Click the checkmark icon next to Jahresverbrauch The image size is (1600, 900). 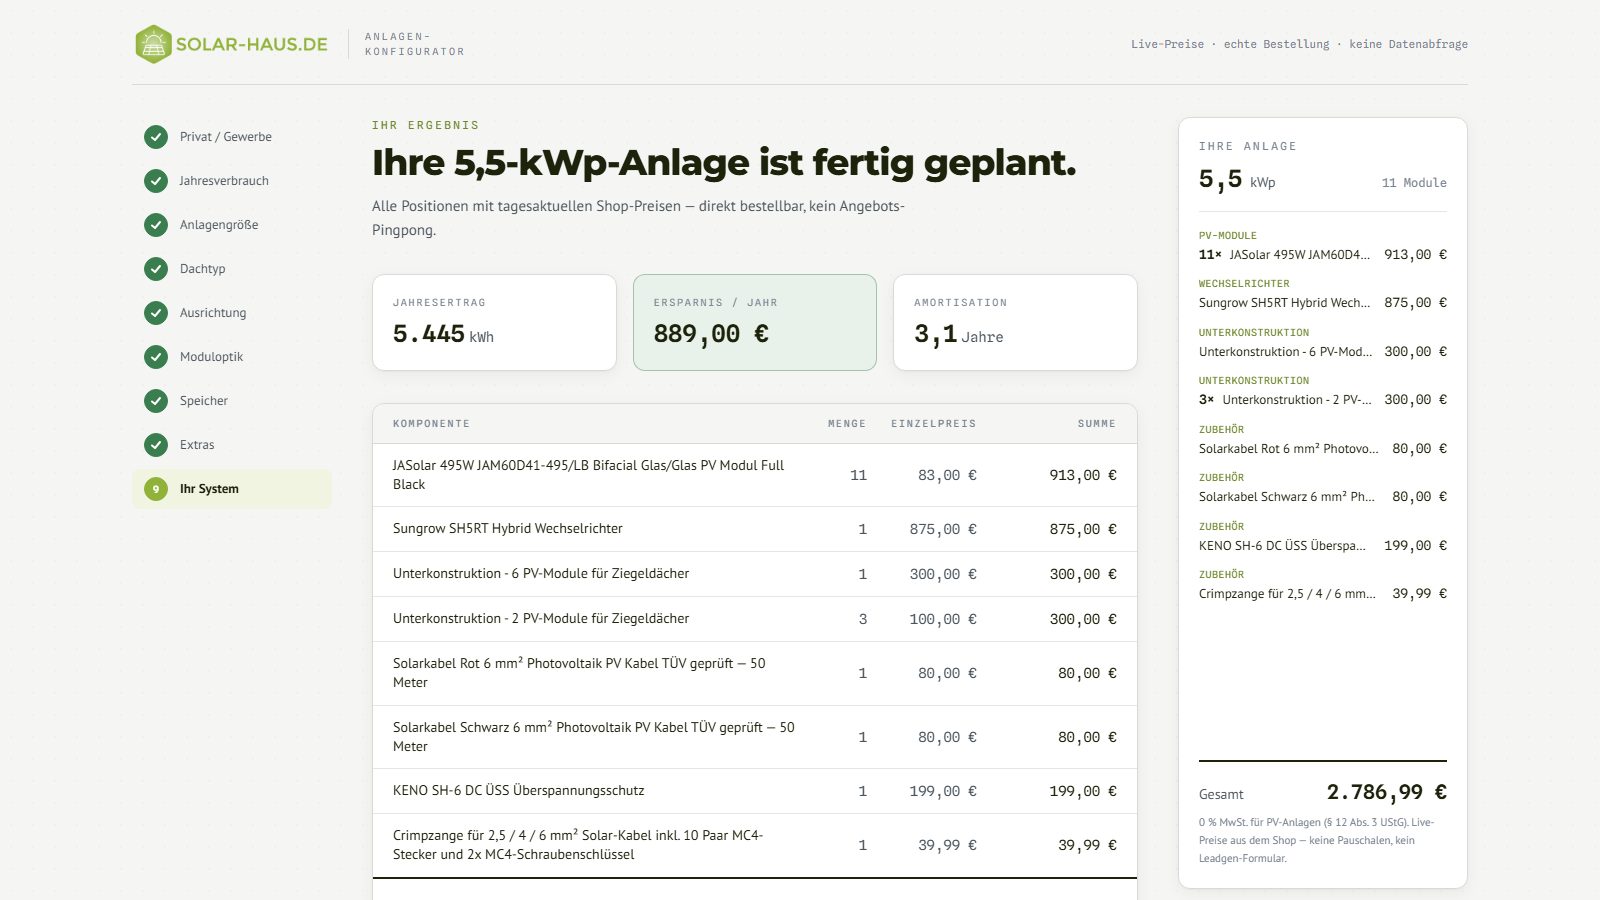pos(156,181)
